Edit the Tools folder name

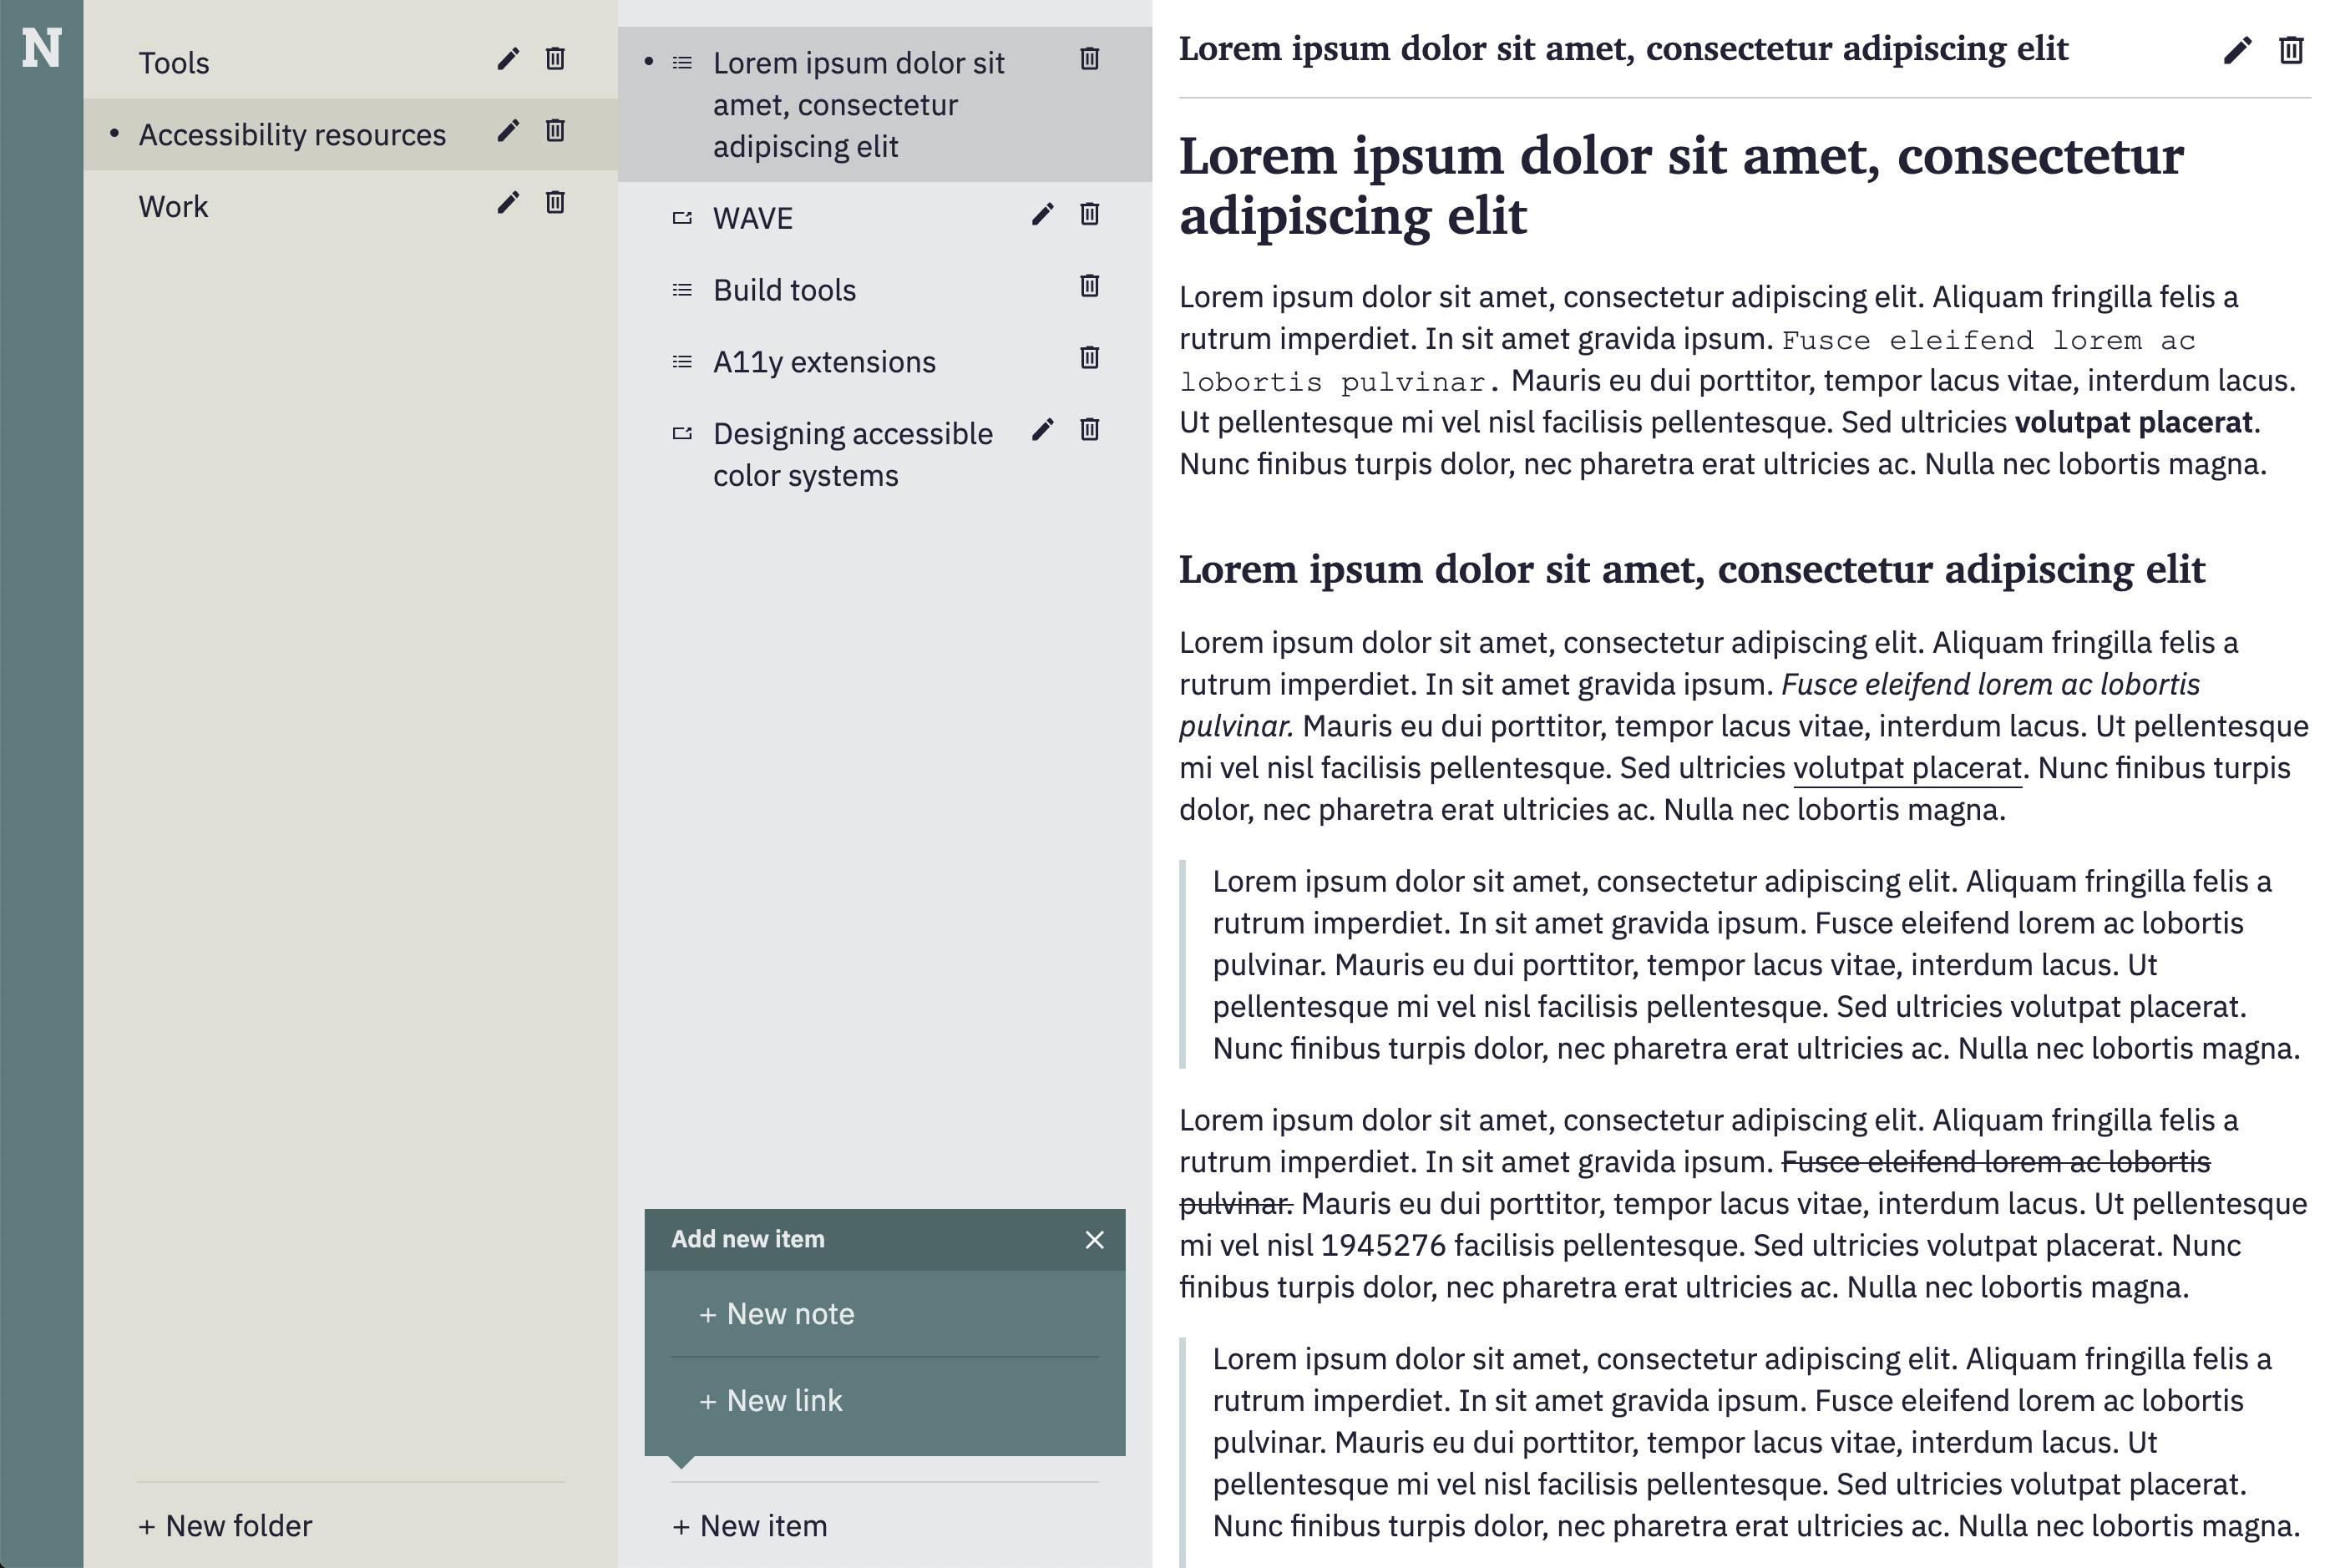click(508, 59)
